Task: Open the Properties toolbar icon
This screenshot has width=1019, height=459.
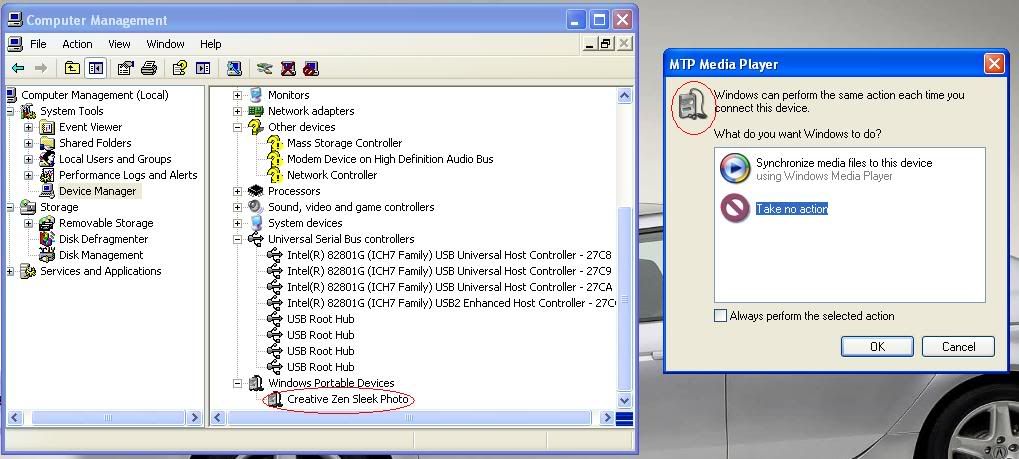Action: point(125,68)
